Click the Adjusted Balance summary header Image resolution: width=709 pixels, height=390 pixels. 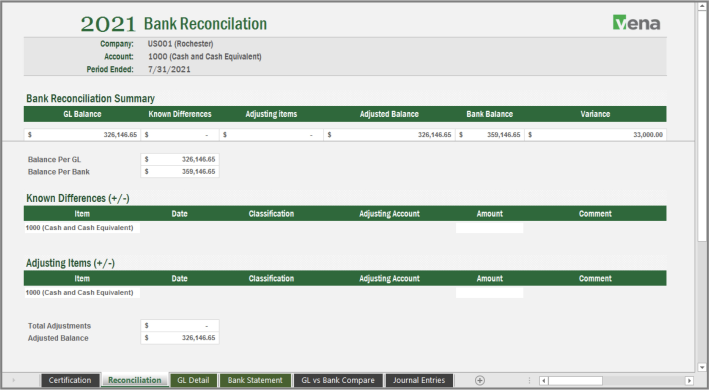[389, 114]
